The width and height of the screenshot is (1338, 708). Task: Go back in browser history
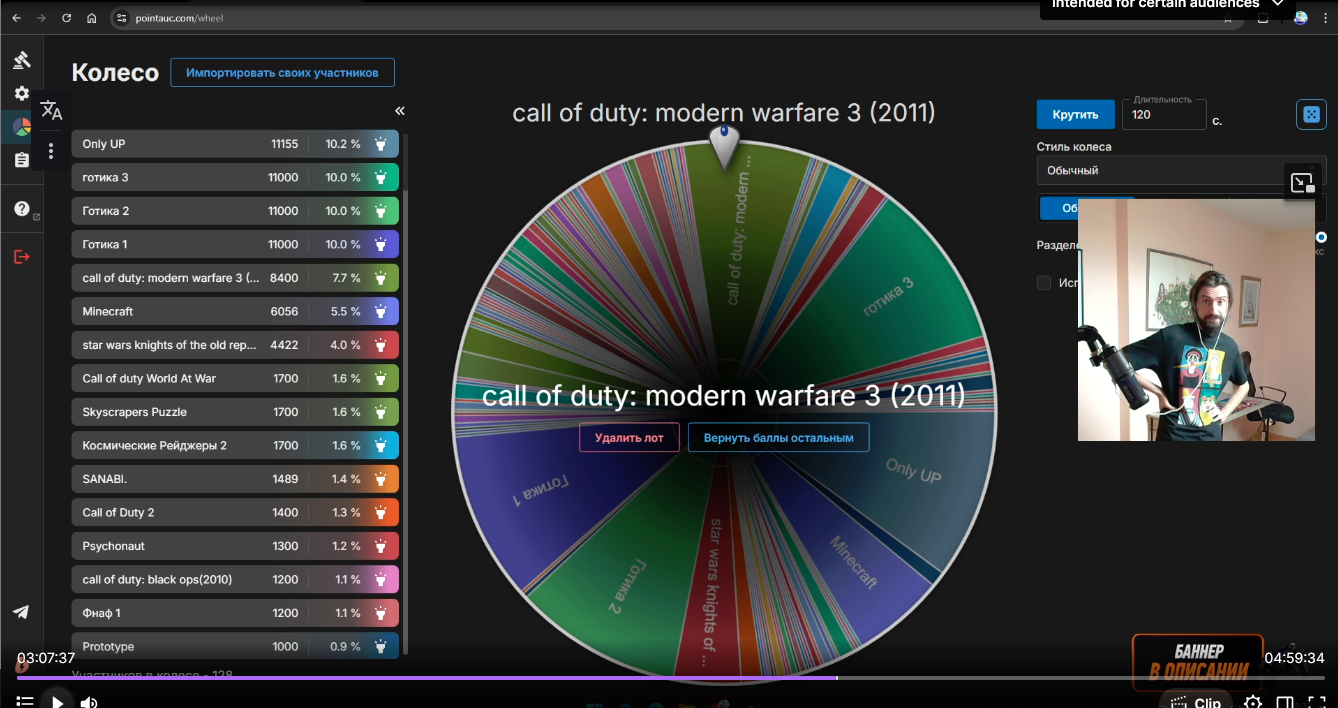(14, 18)
